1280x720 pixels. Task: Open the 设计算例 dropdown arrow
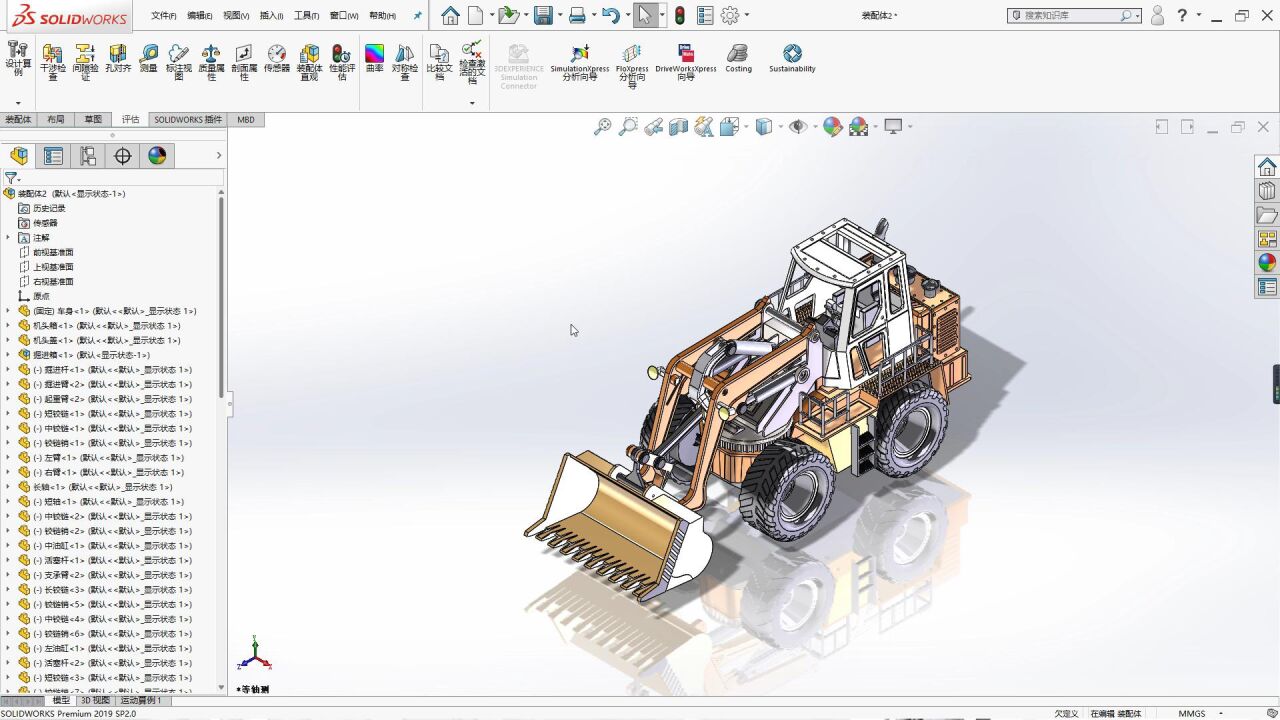(18, 103)
